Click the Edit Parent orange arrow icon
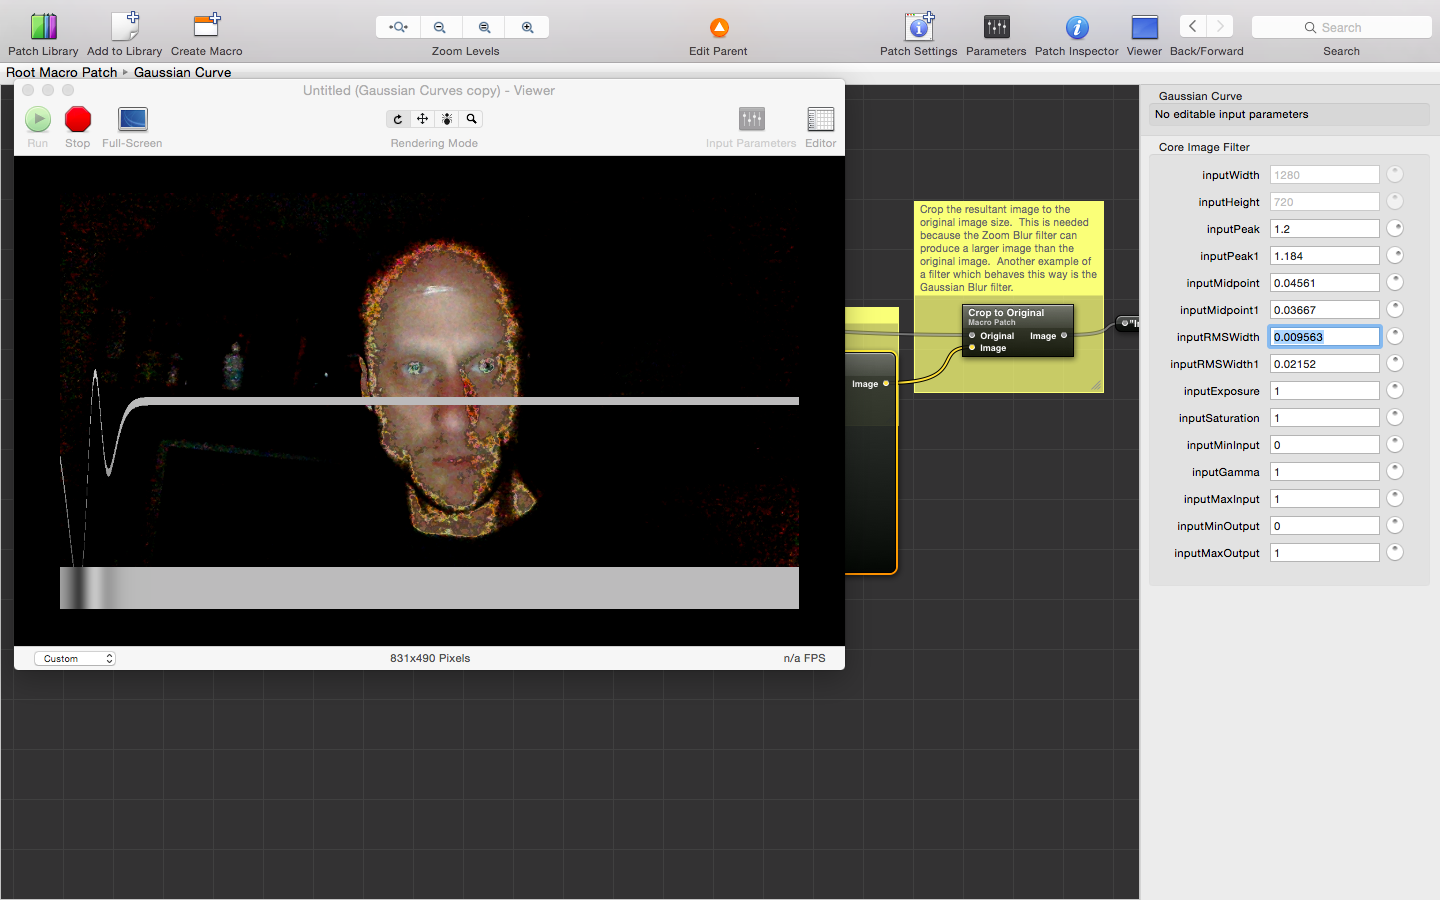1440x900 pixels. [719, 28]
